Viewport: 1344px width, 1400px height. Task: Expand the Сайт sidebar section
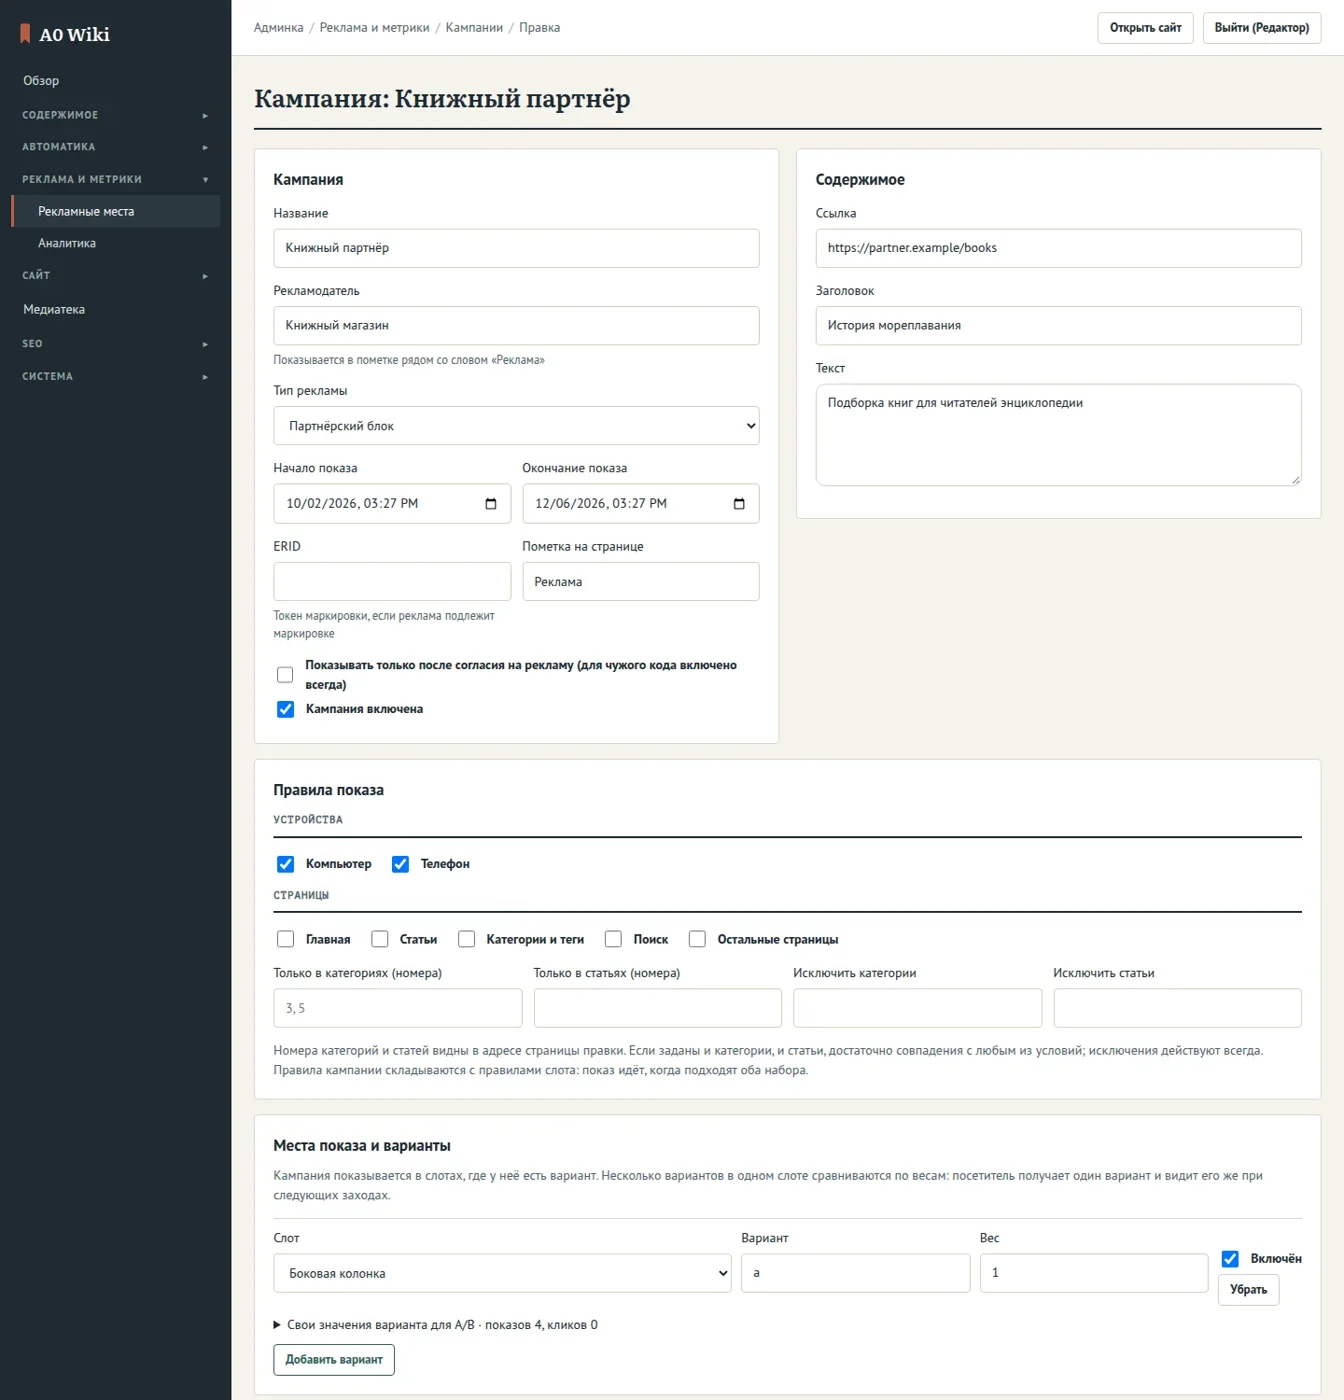pos(115,275)
